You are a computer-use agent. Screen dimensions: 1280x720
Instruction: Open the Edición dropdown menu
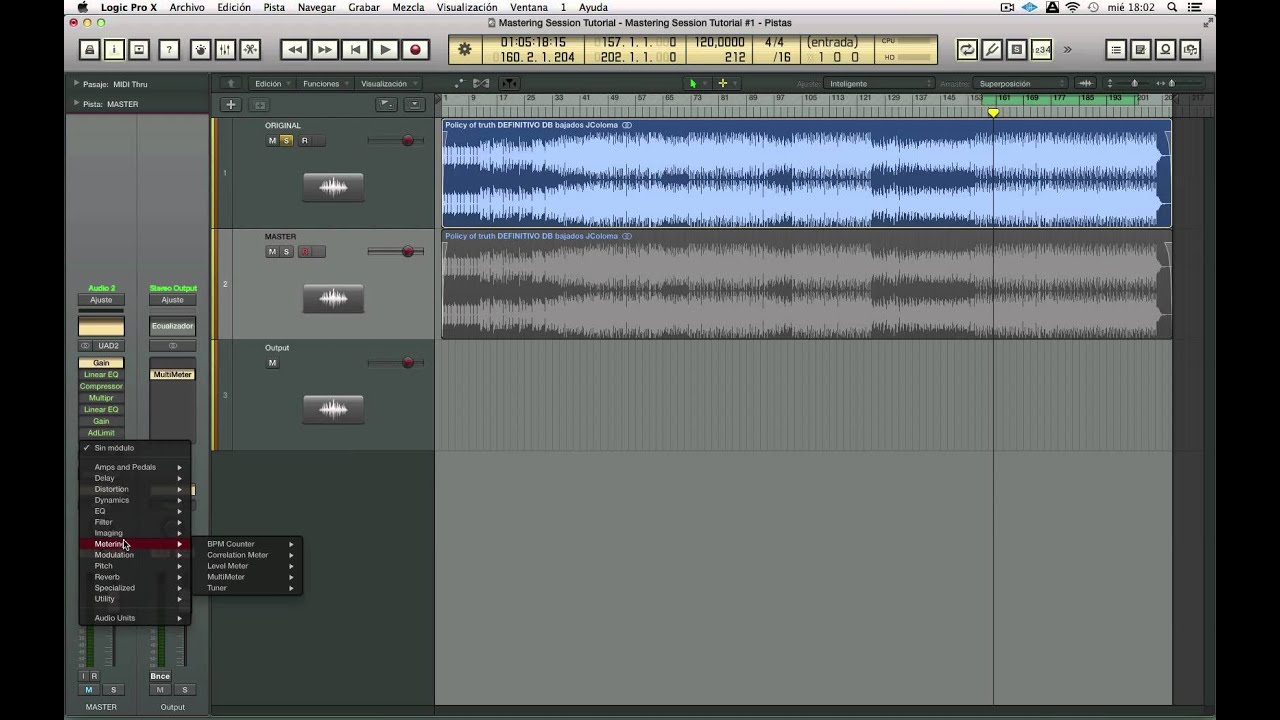point(272,84)
